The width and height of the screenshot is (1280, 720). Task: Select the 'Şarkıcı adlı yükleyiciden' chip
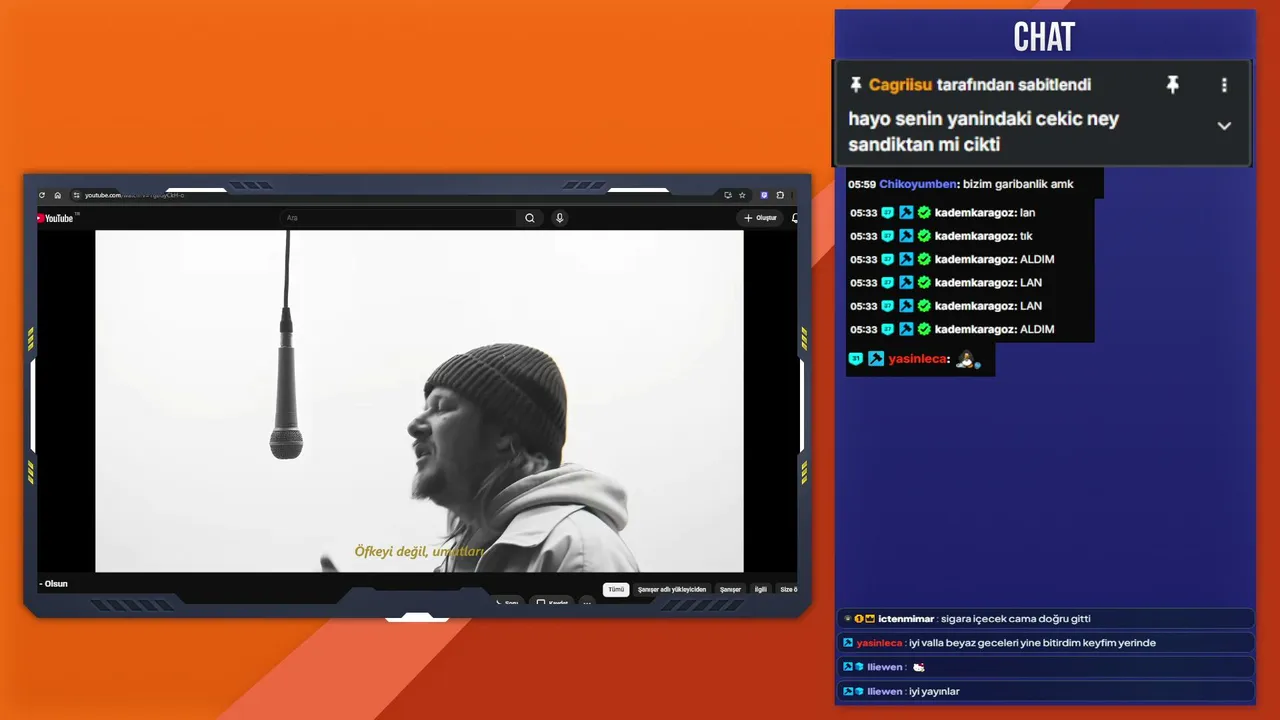coord(672,589)
